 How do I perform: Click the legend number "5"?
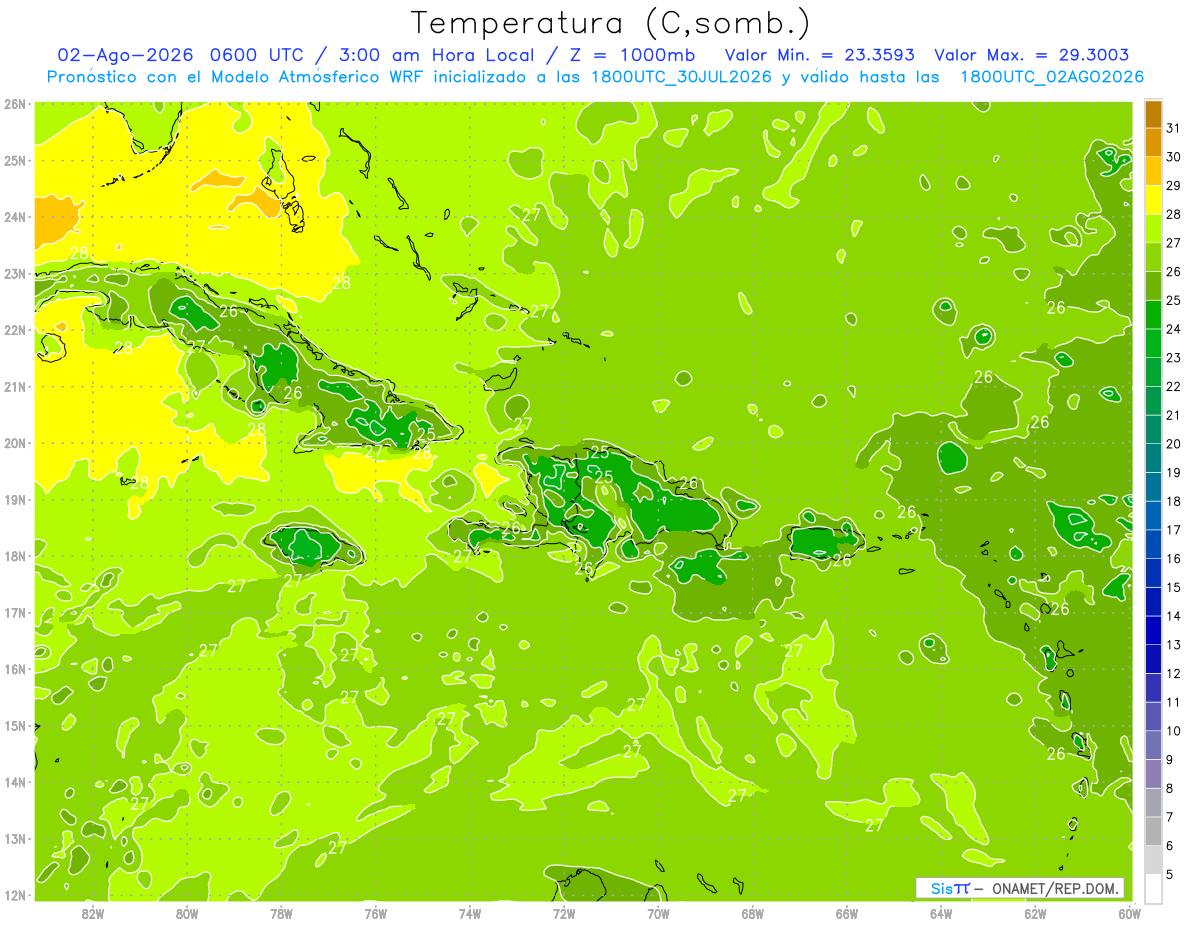1170,874
